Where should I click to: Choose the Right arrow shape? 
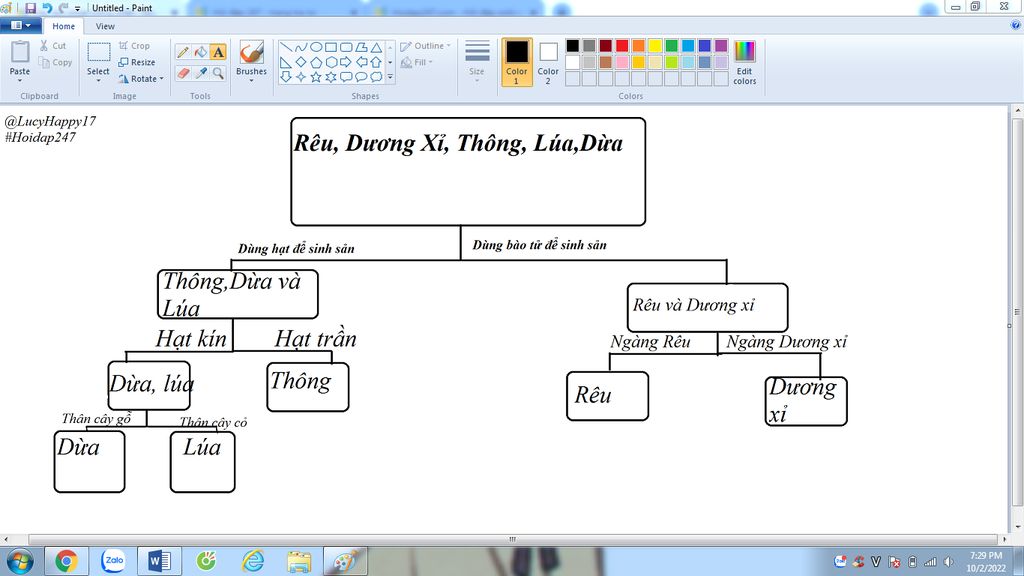click(345, 63)
